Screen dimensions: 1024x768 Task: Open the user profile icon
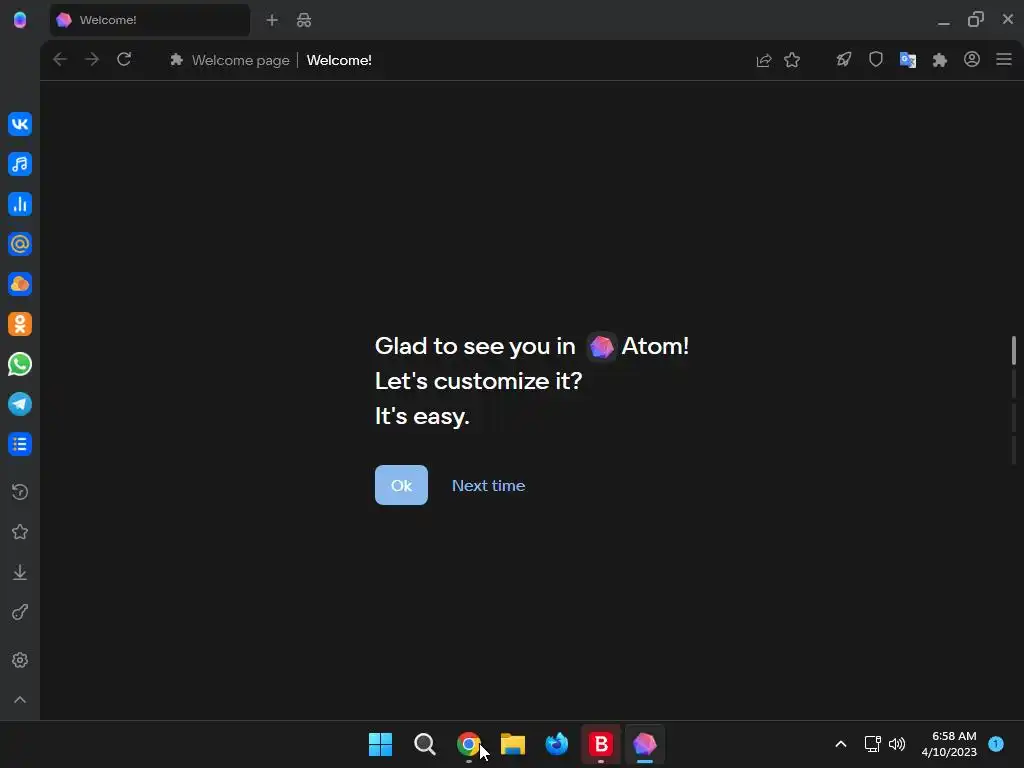click(x=972, y=59)
